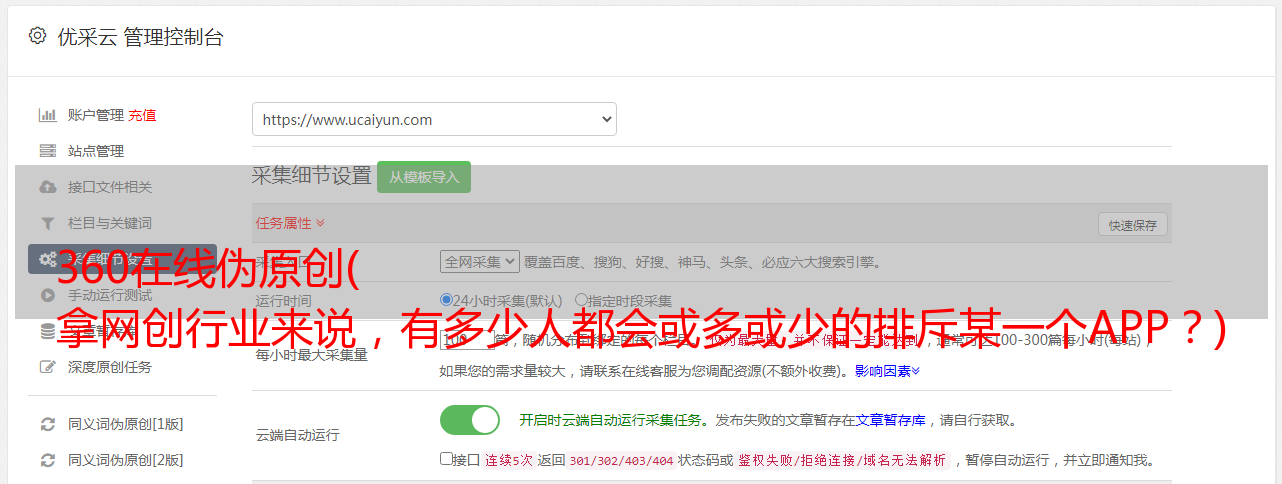Screen dimensions: 1282x484
Task: Select the 24小时采集(默认) radio button
Action: pos(447,300)
